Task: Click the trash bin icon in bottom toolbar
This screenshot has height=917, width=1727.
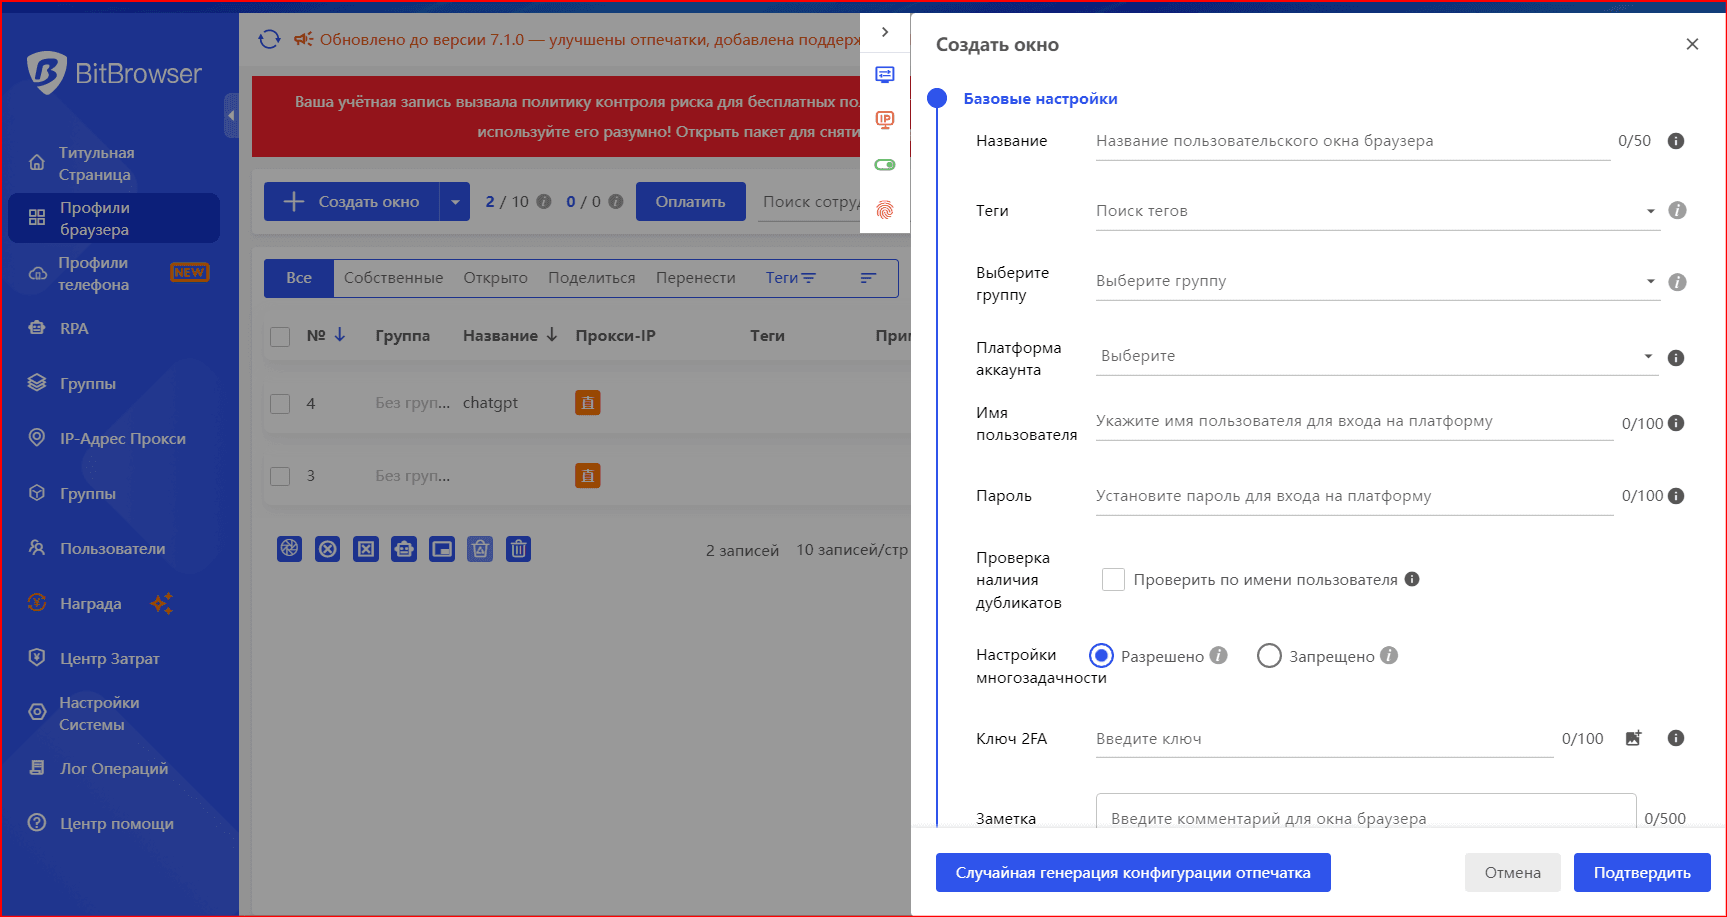Action: pyautogui.click(x=518, y=549)
